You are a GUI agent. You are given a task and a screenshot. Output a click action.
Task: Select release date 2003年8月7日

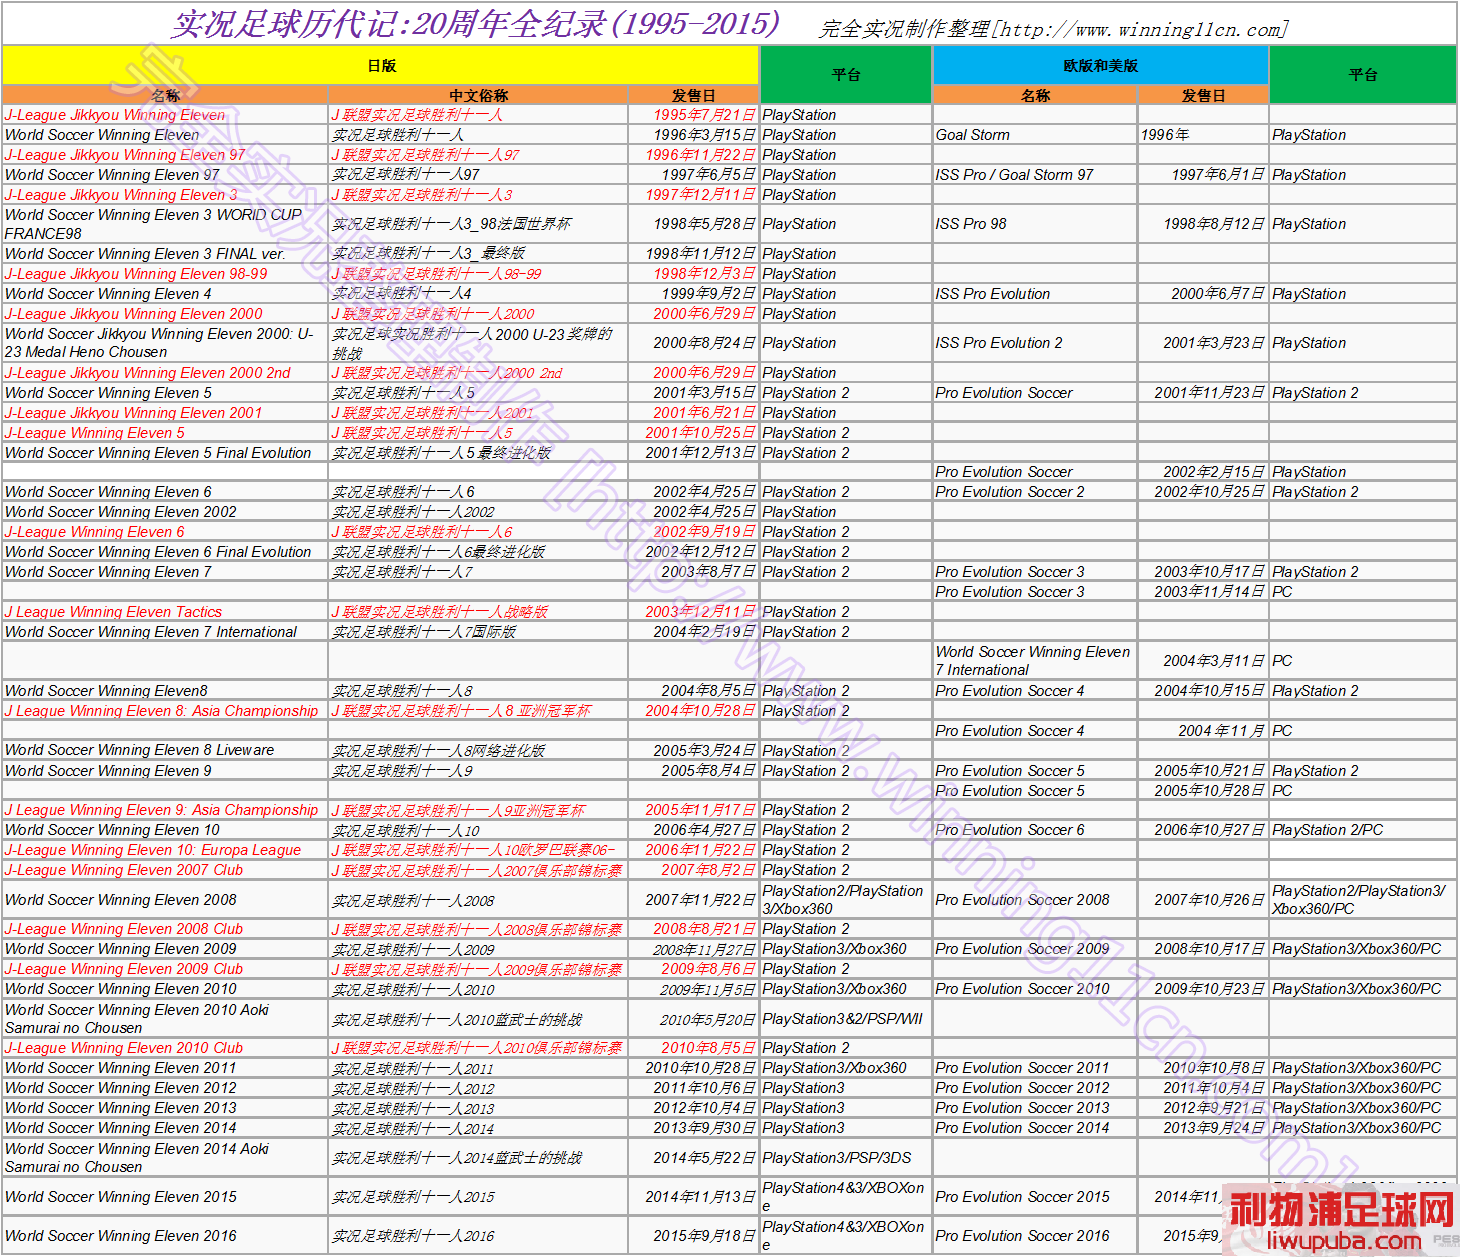693,572
